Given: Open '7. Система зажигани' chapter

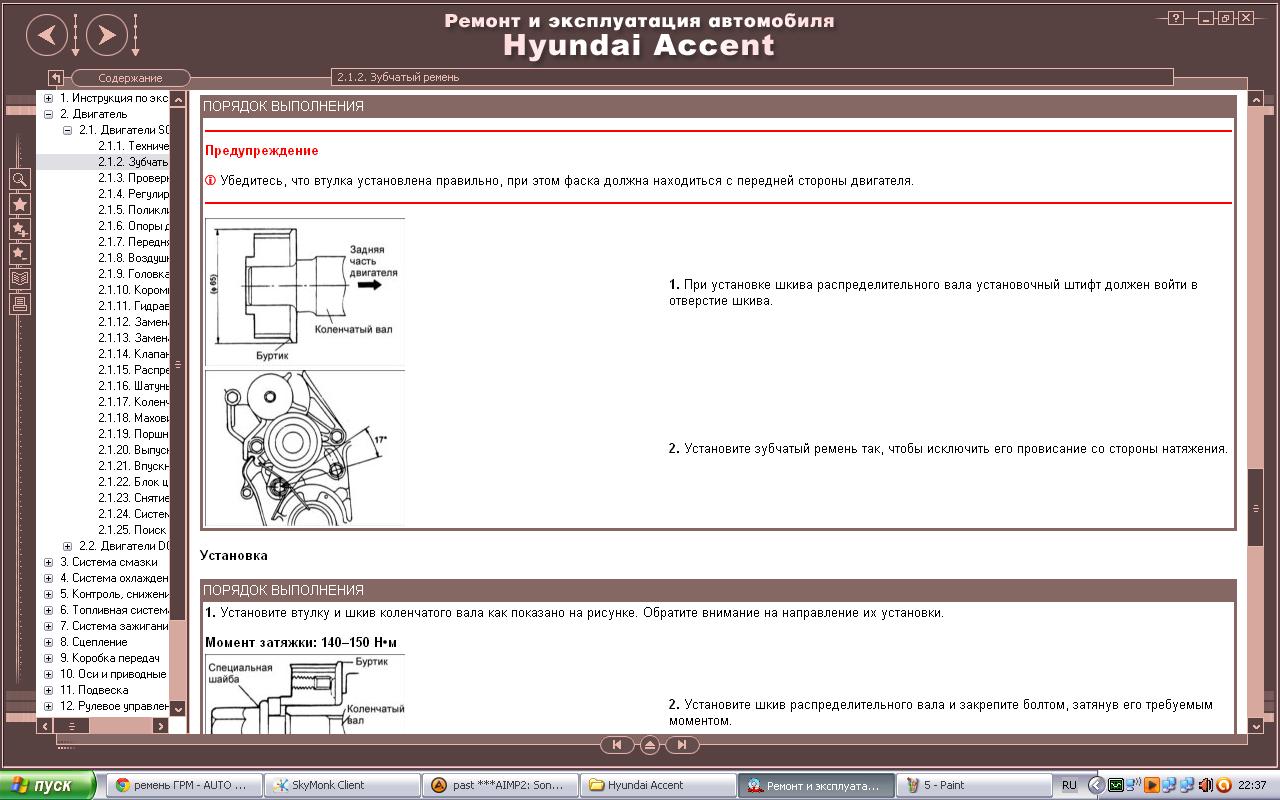Looking at the screenshot, I should (x=114, y=626).
